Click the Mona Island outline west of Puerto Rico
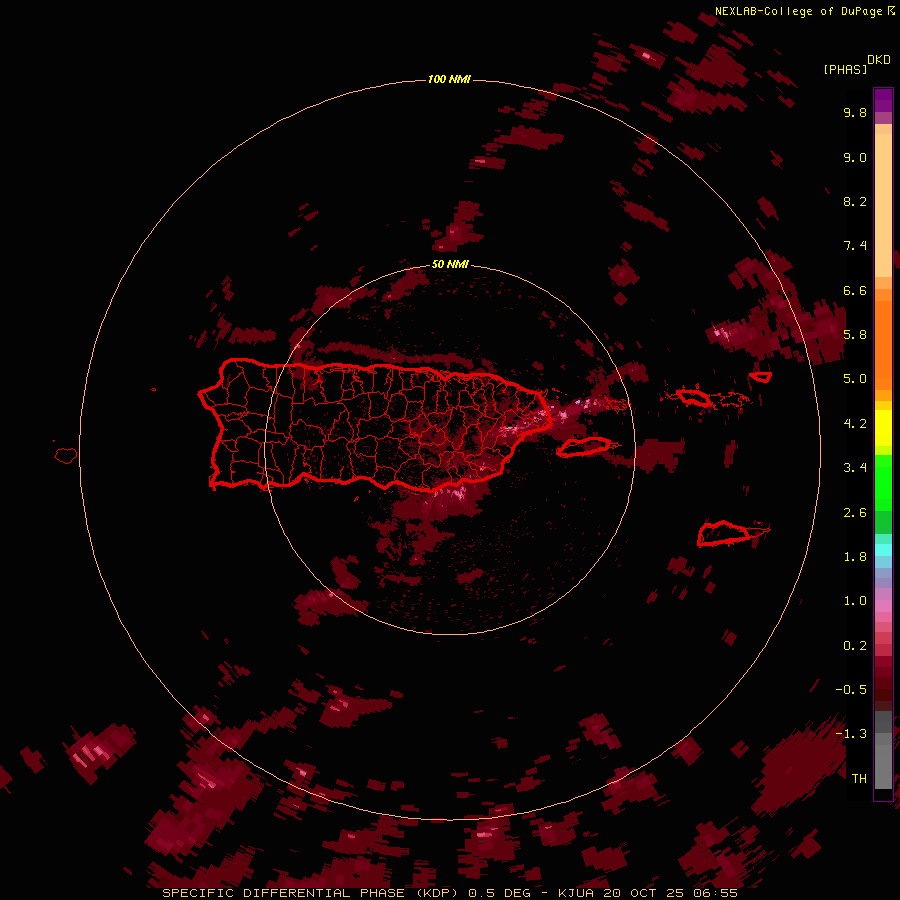 coord(66,456)
